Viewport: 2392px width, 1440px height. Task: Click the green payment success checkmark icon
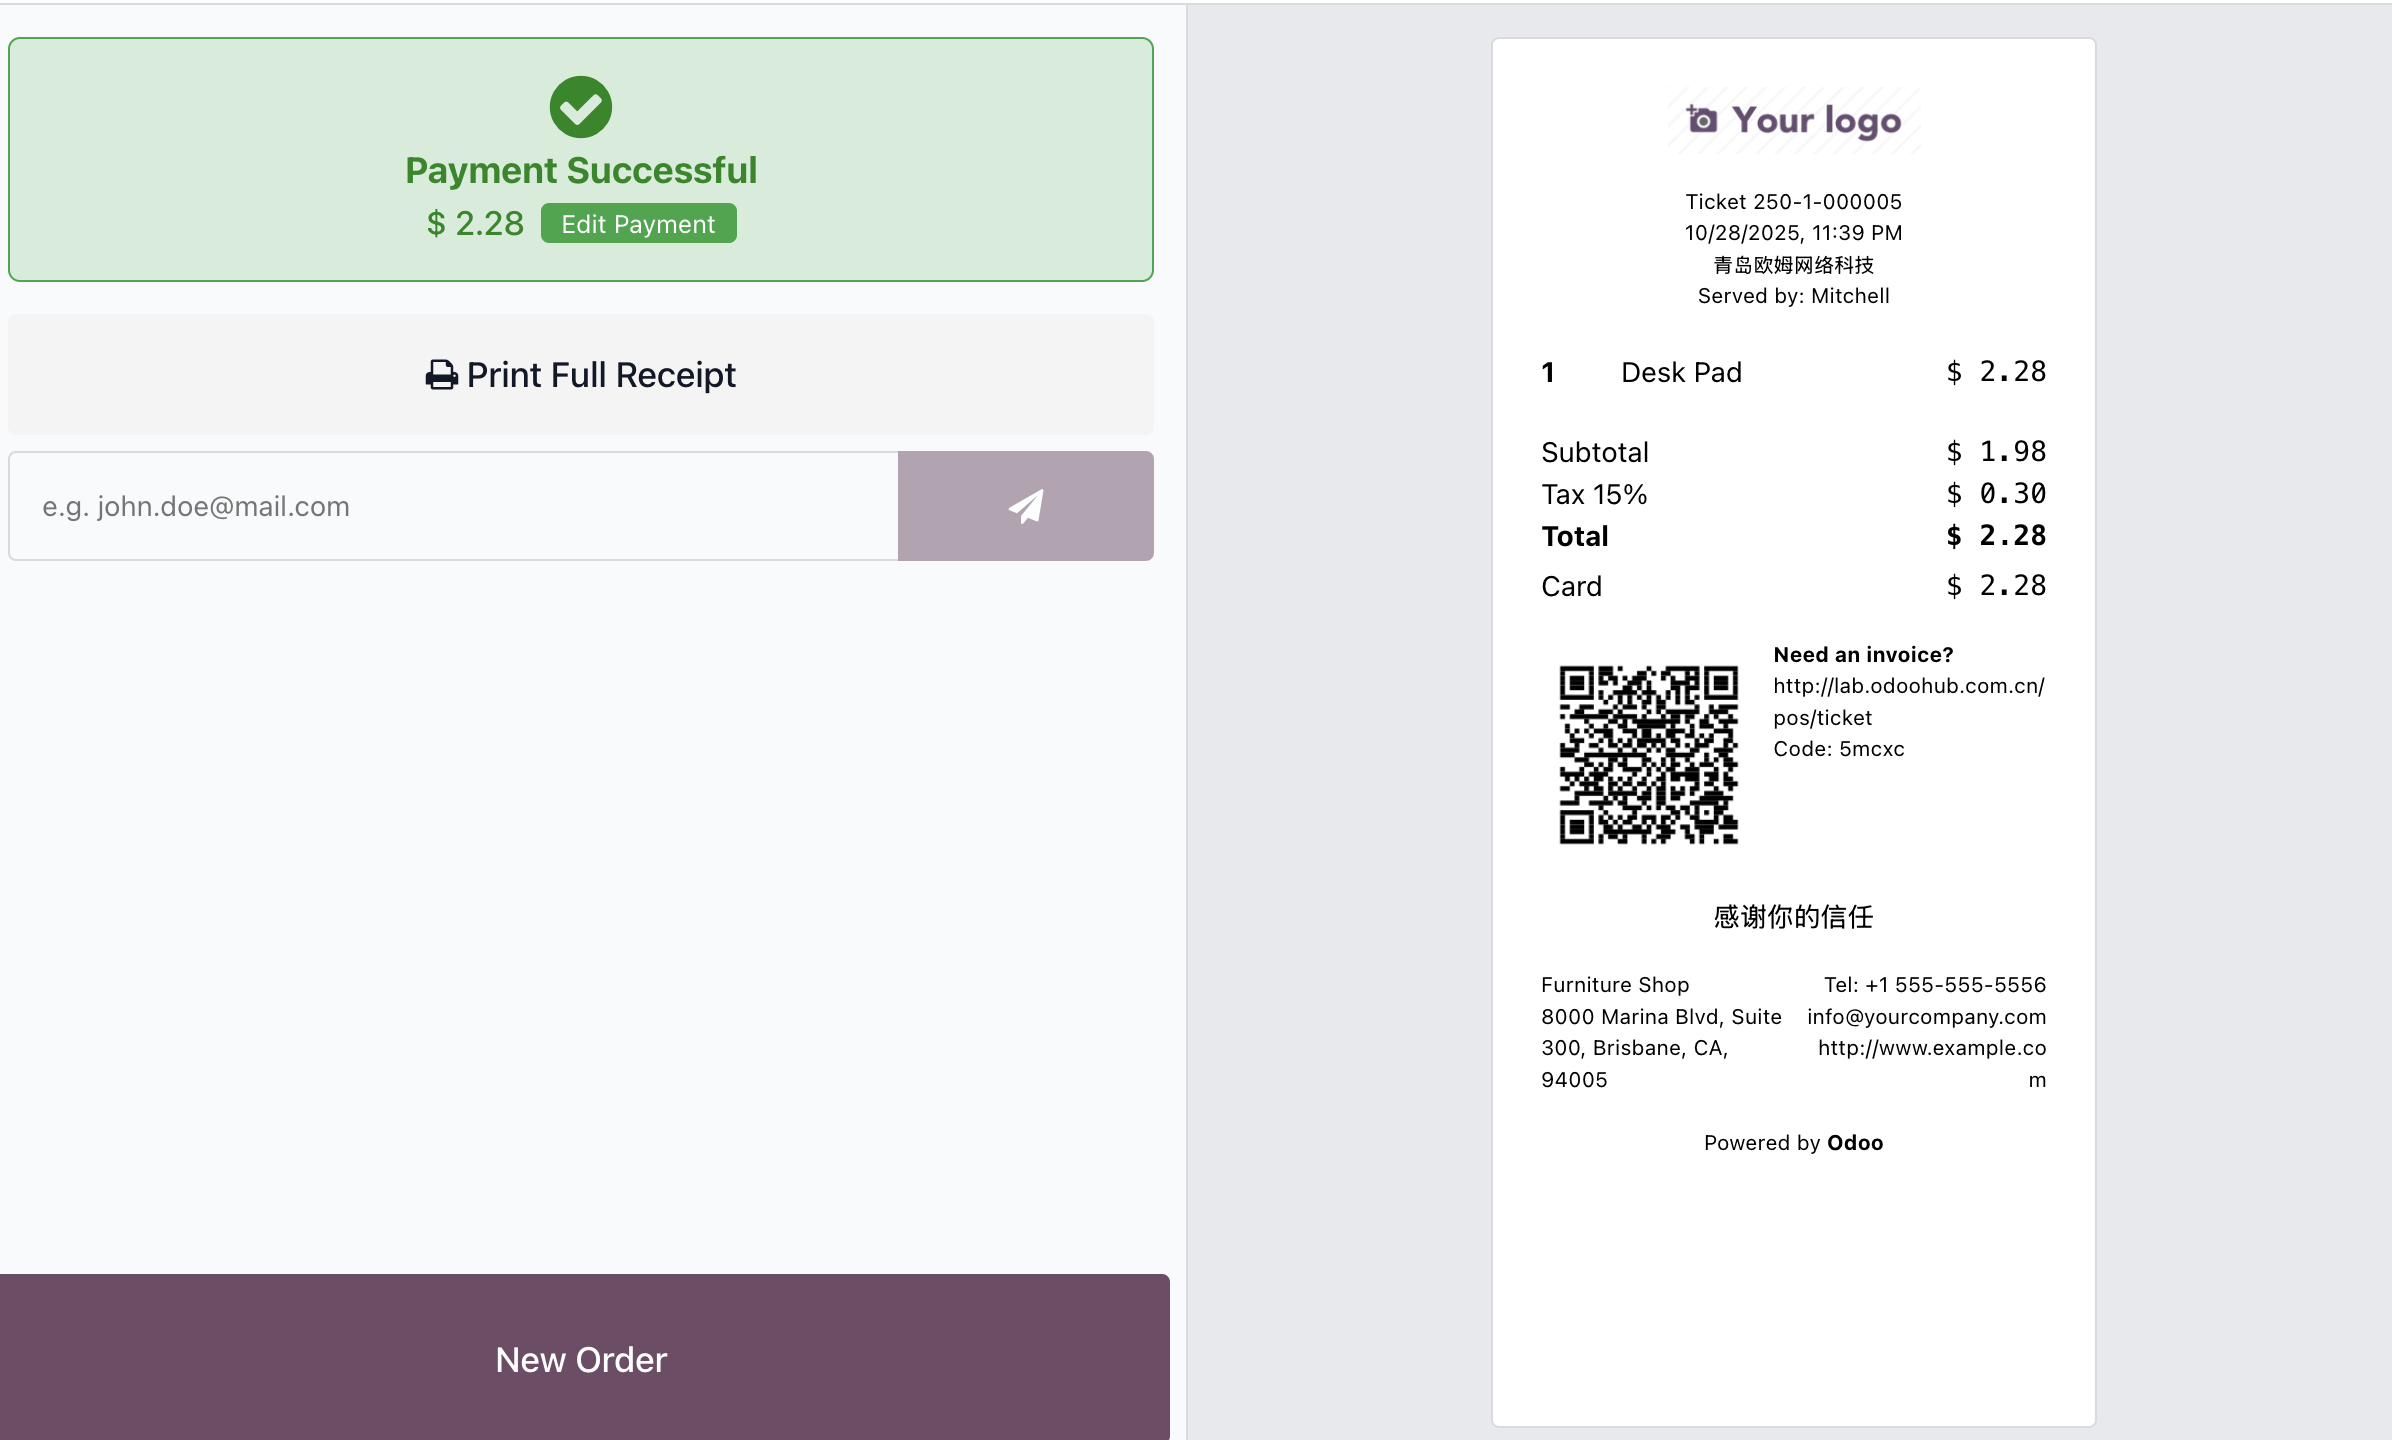[x=580, y=107]
